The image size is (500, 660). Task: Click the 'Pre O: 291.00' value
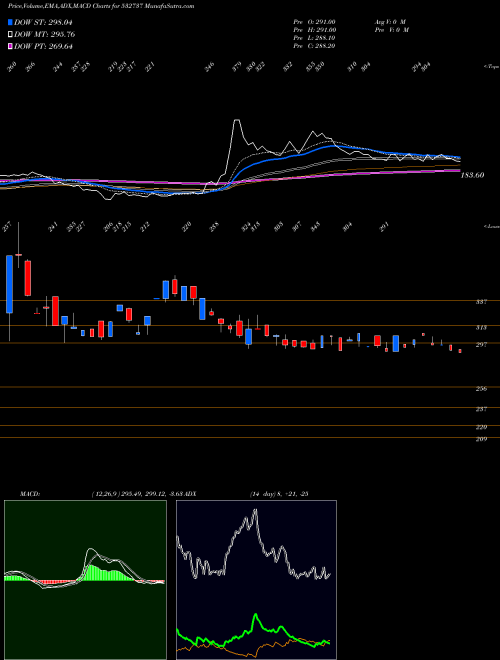314,21
